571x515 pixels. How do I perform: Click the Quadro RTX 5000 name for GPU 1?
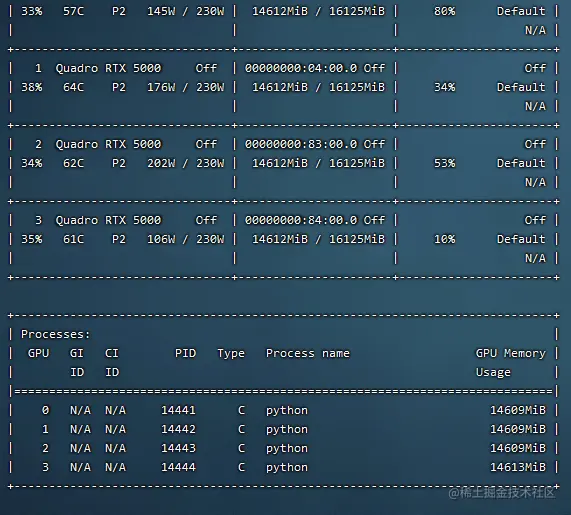coord(108,68)
